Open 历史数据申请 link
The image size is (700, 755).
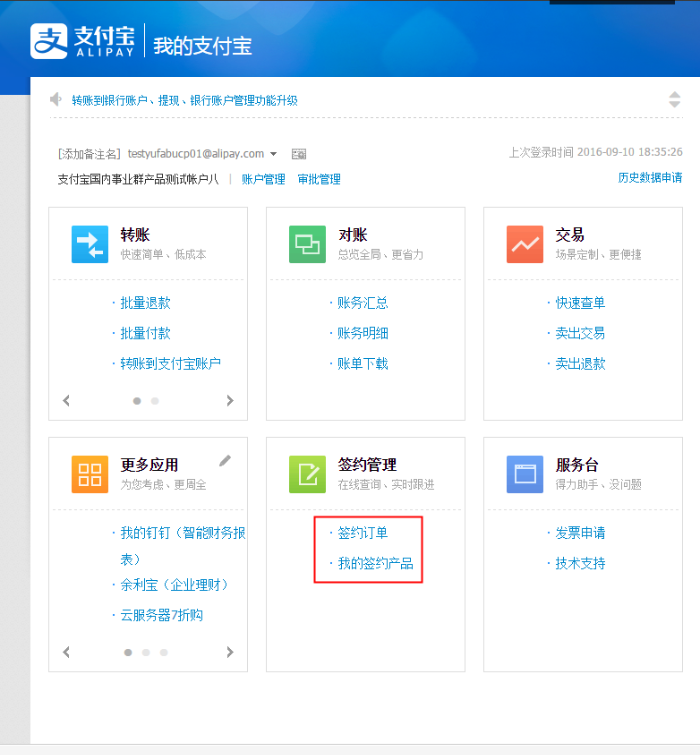point(650,178)
